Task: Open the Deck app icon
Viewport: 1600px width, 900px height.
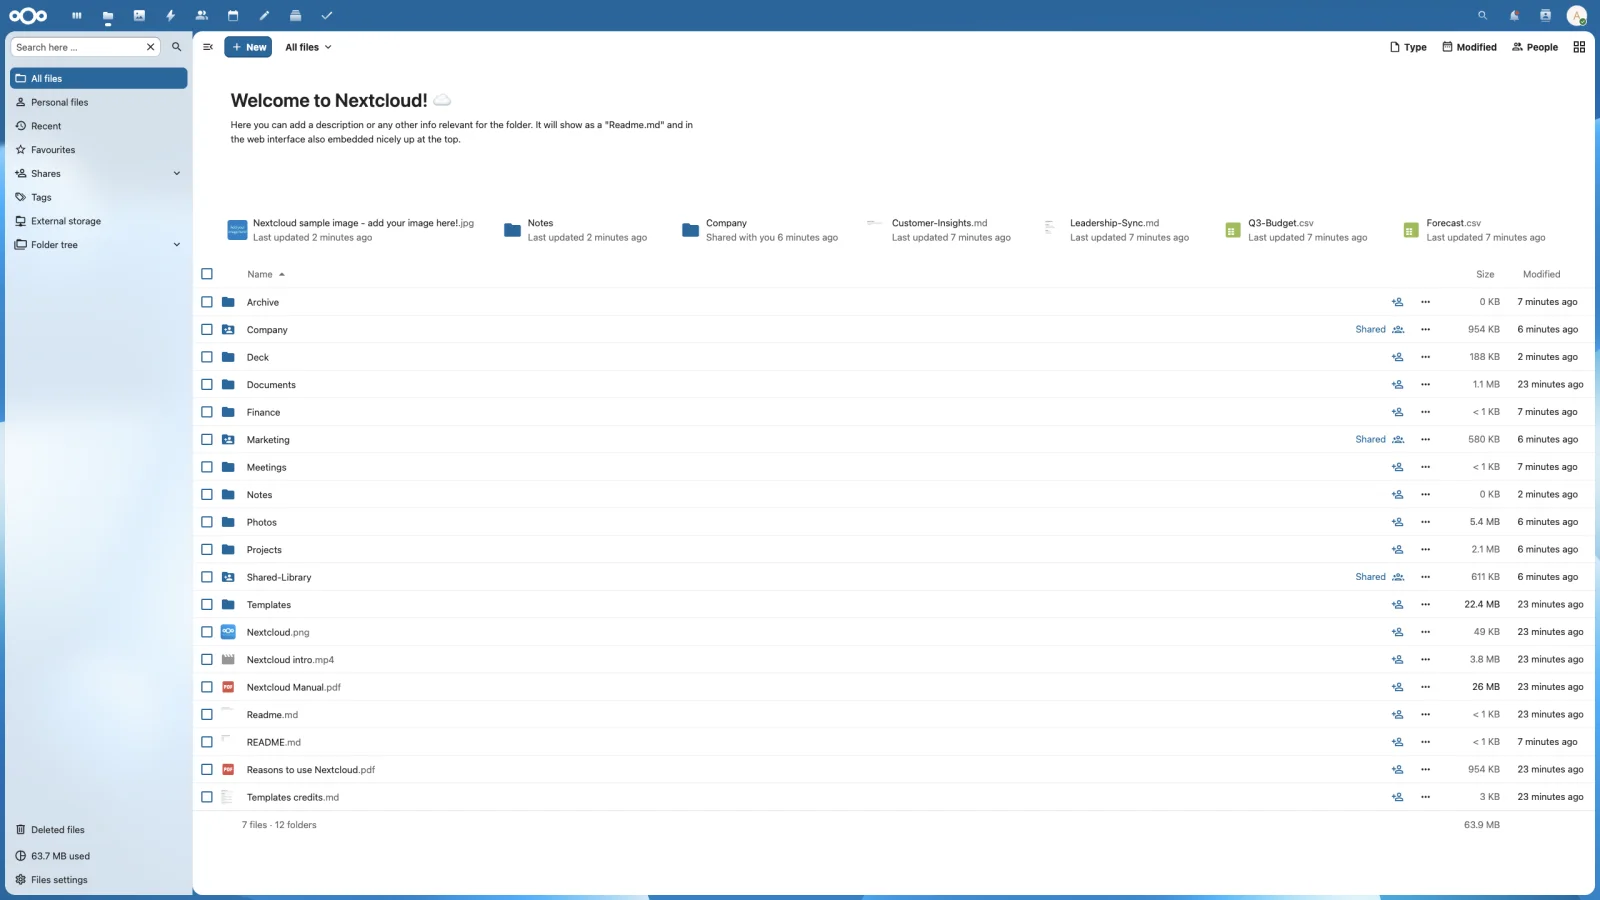Action: 295,16
